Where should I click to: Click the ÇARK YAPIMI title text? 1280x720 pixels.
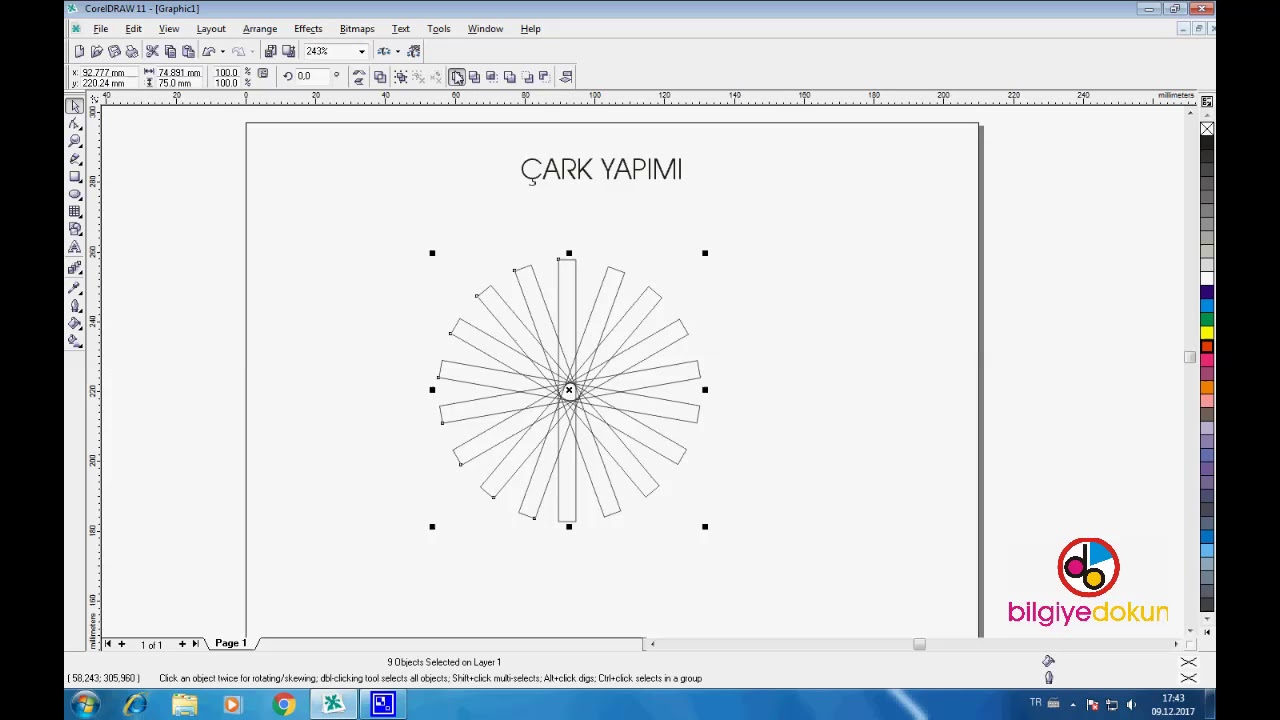click(601, 169)
